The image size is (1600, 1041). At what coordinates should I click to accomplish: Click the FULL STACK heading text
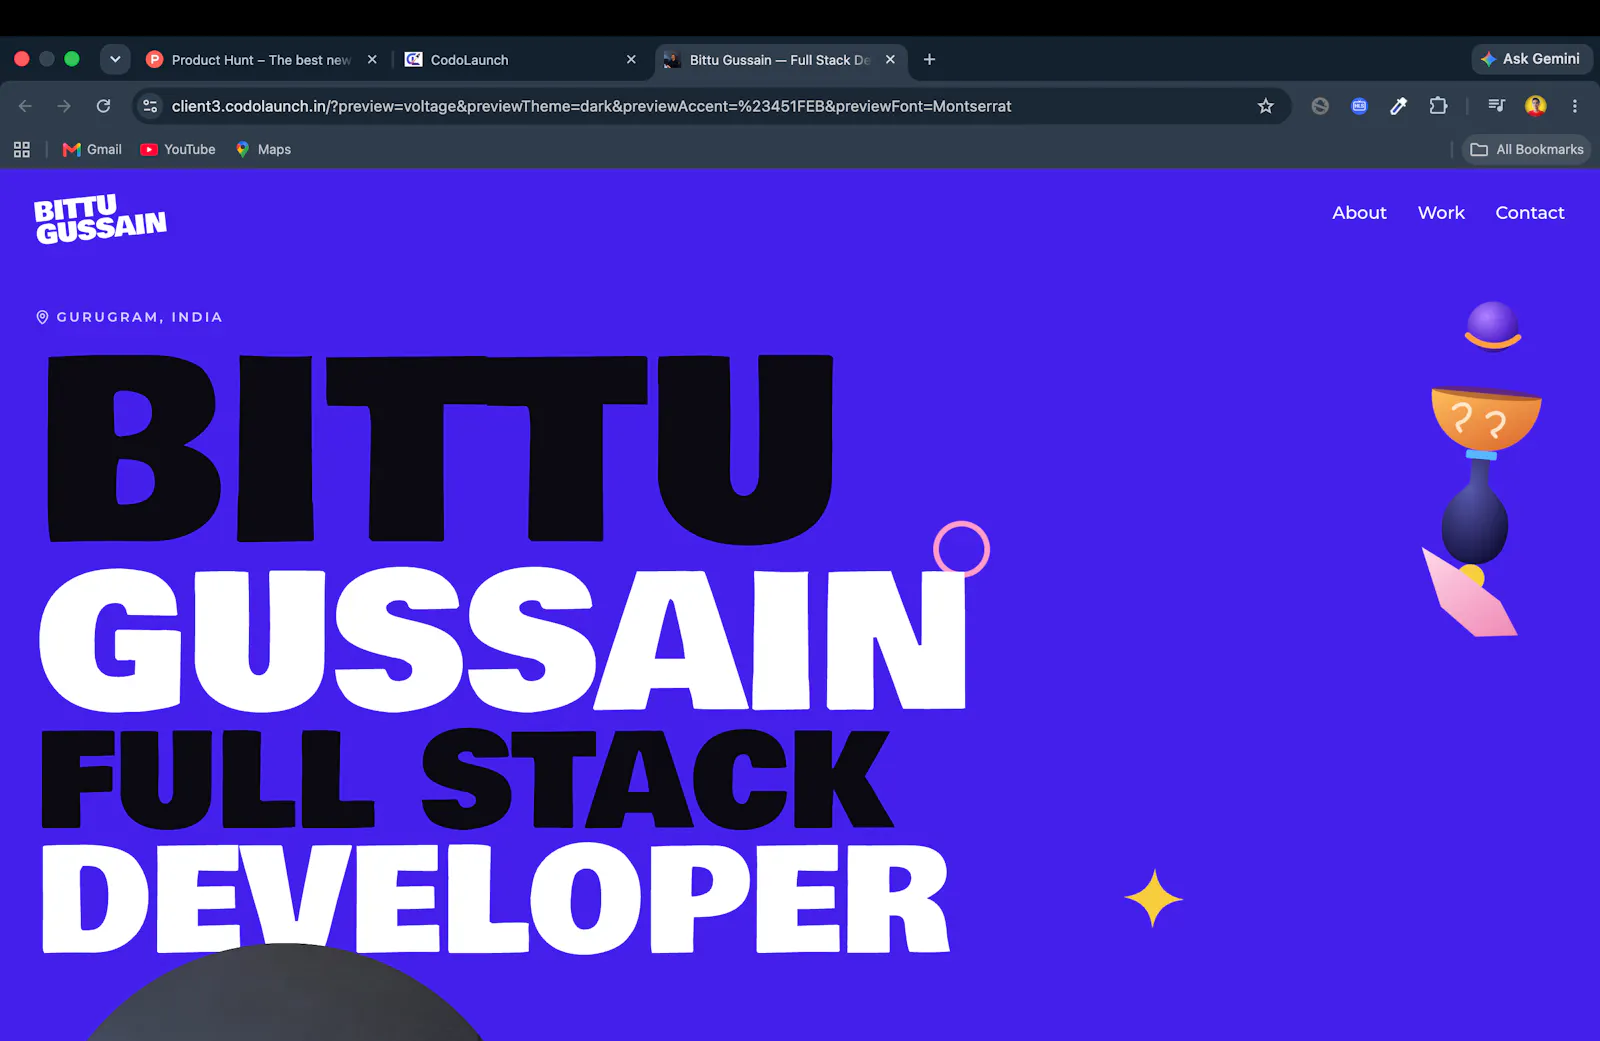point(467,779)
